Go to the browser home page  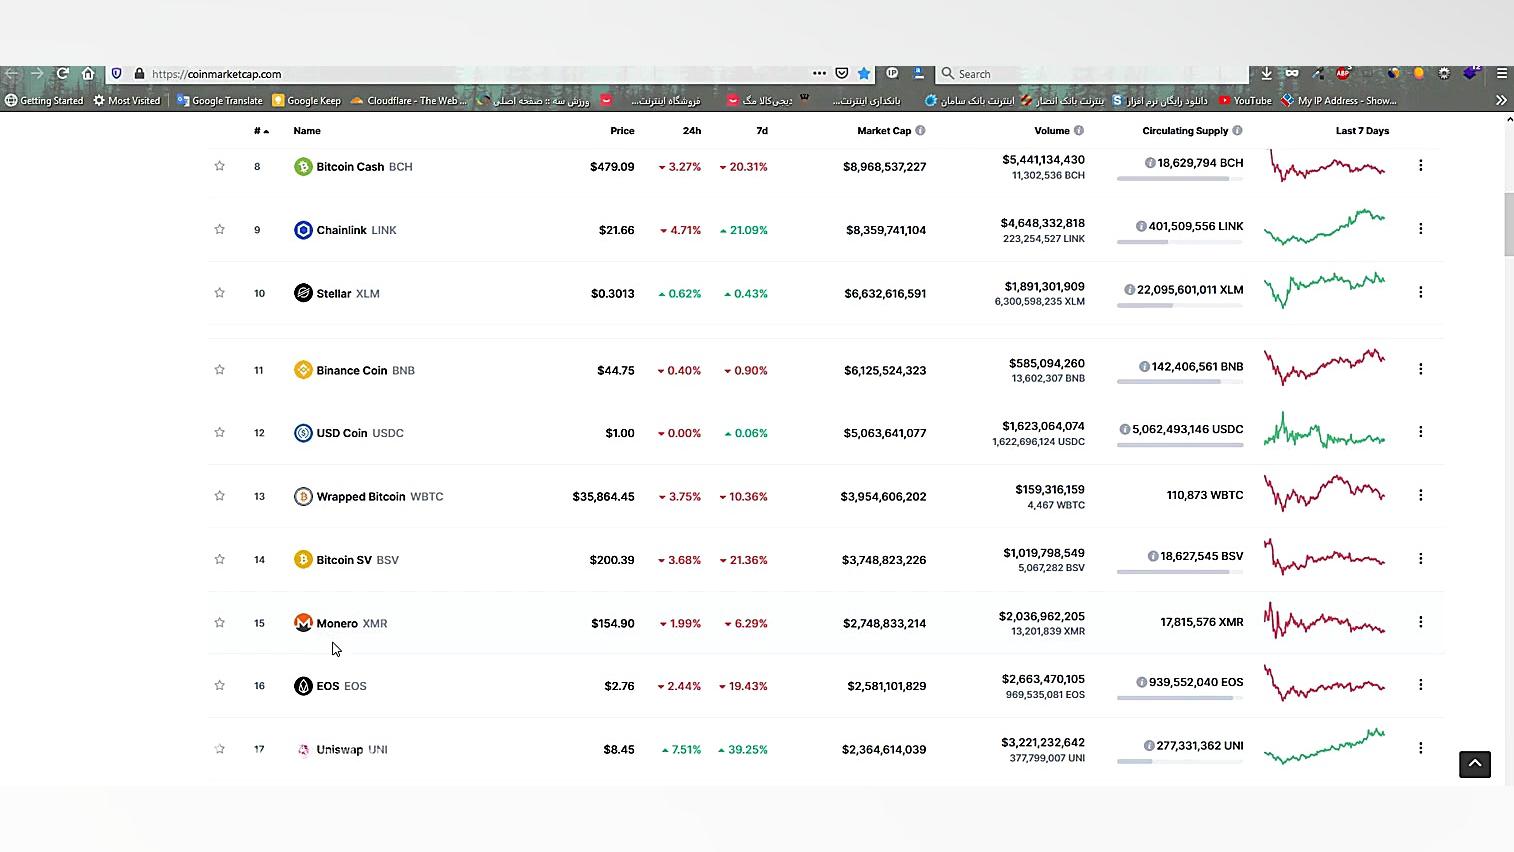tap(88, 73)
